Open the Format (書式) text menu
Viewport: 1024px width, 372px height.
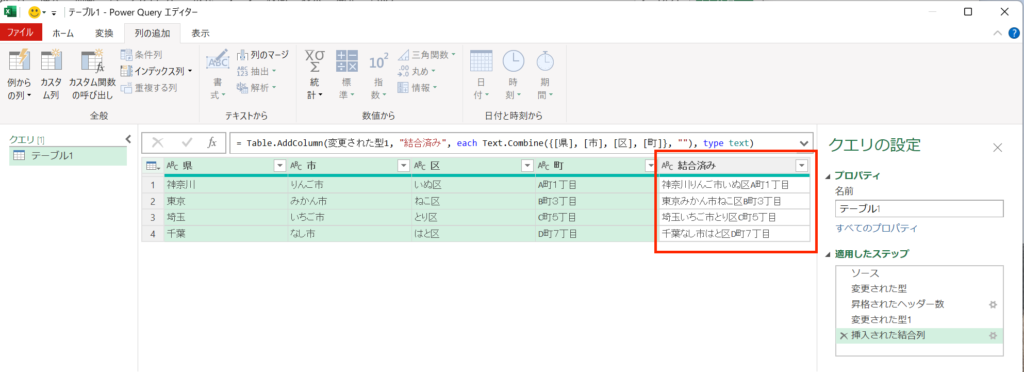(x=217, y=75)
